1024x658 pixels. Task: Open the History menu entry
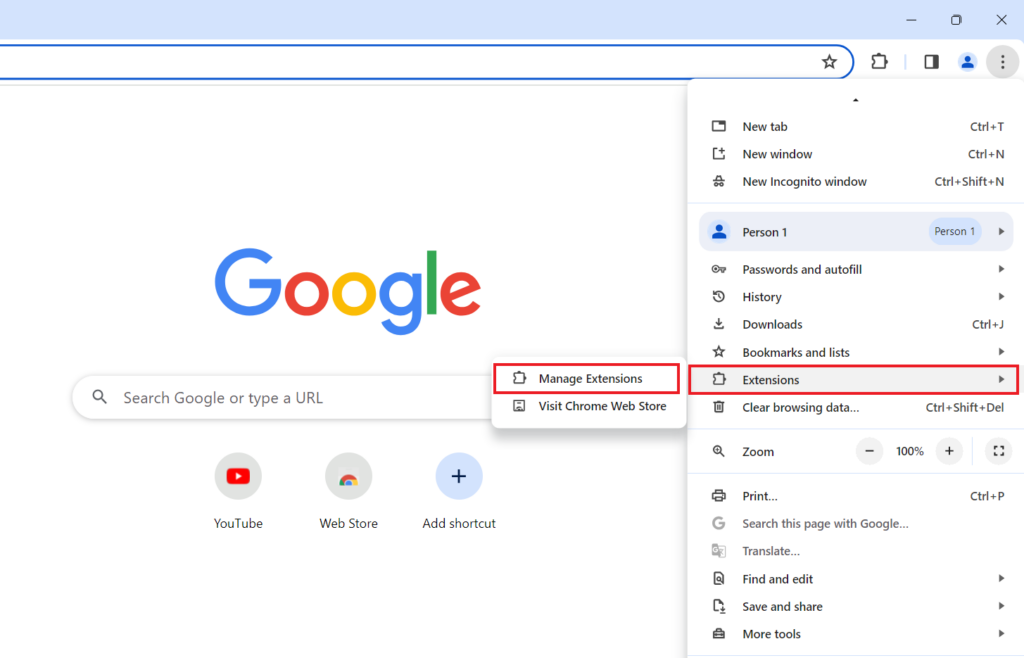click(x=856, y=297)
